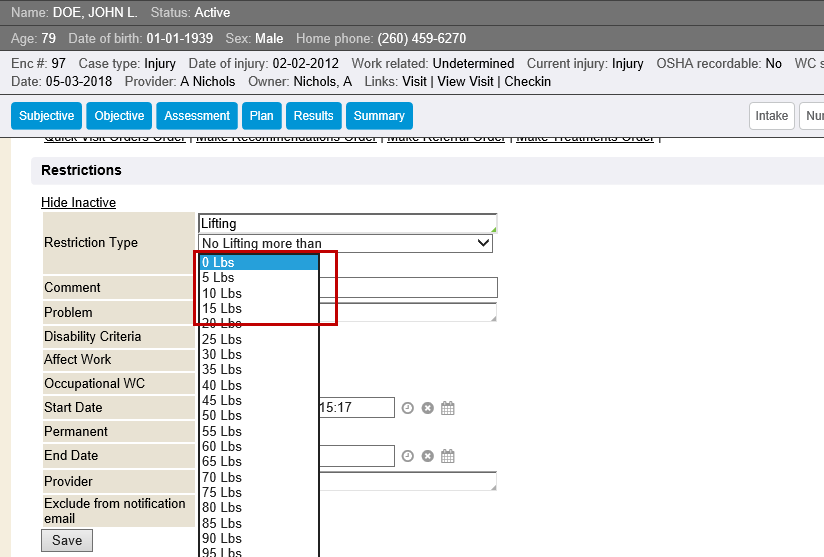Go to the Summary tab
The image size is (824, 557).
point(379,116)
